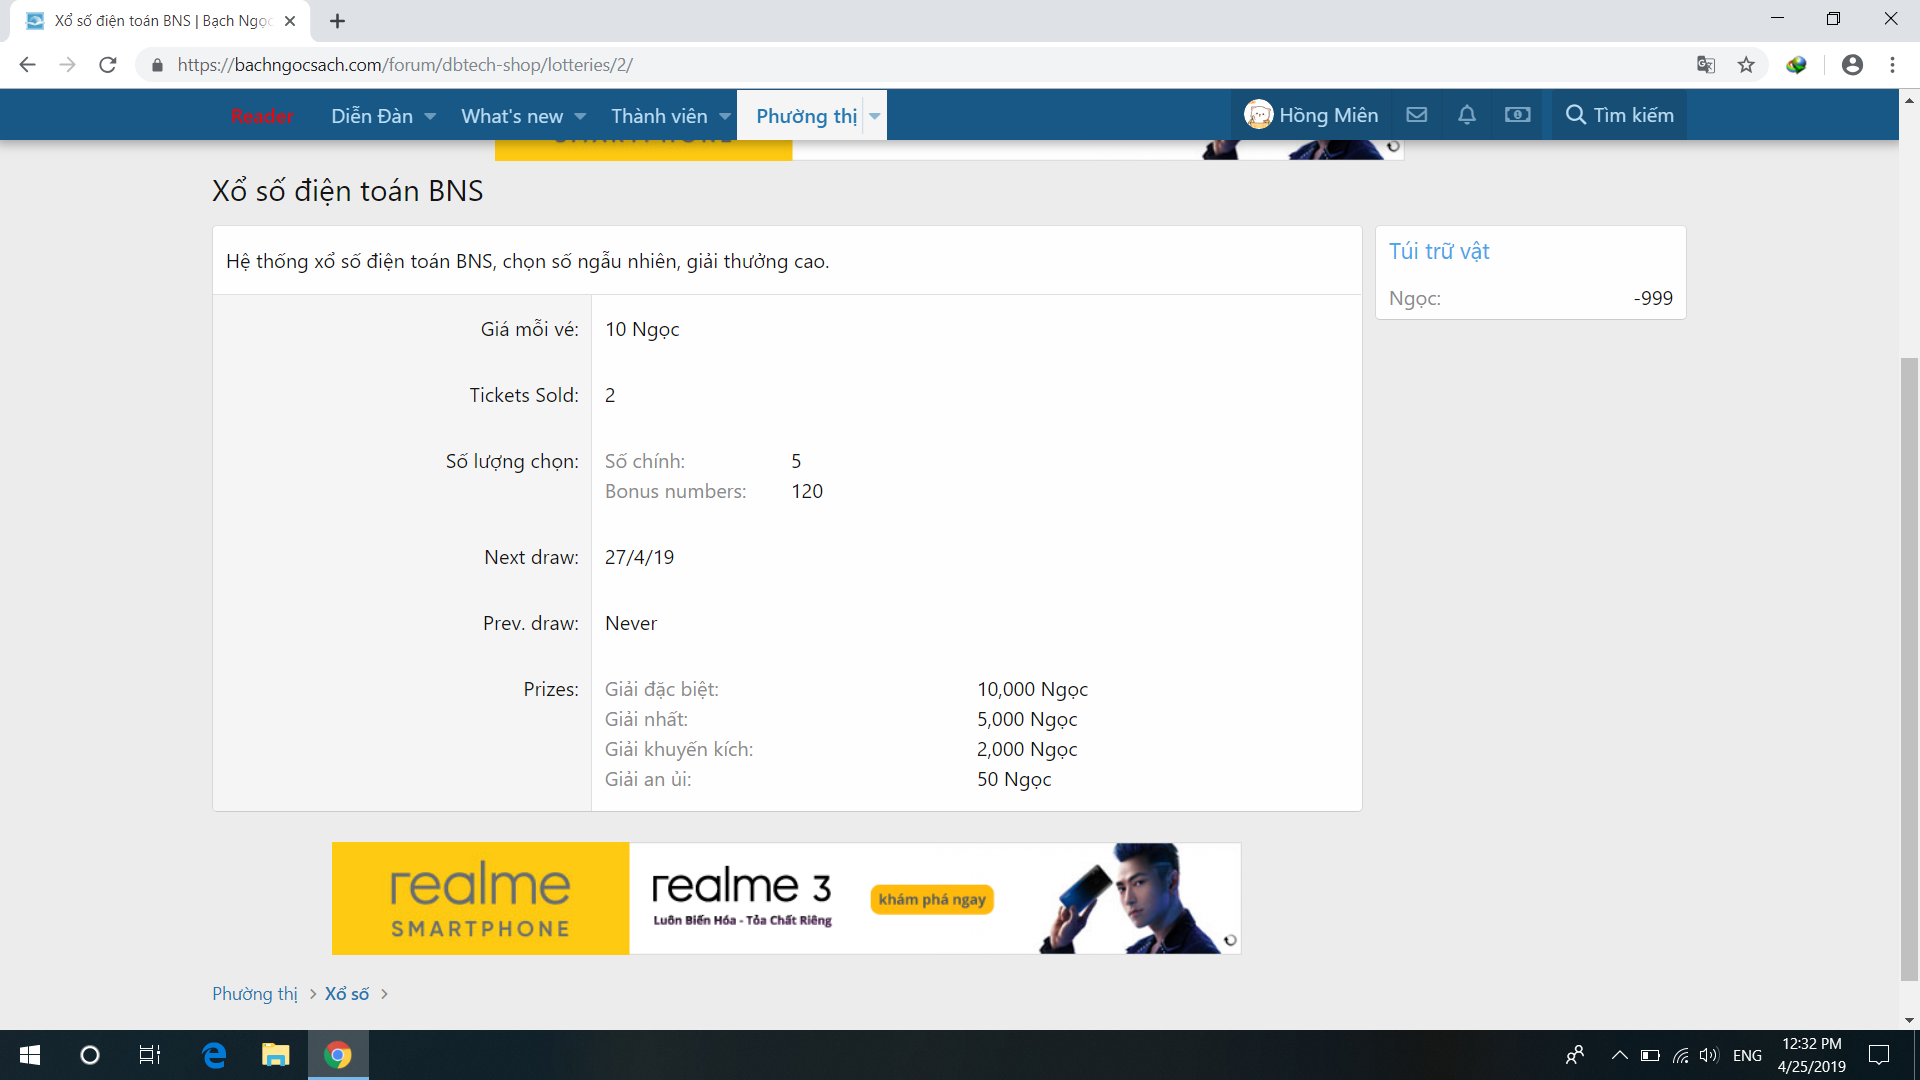
Task: Reload the page
Action: tap(108, 65)
